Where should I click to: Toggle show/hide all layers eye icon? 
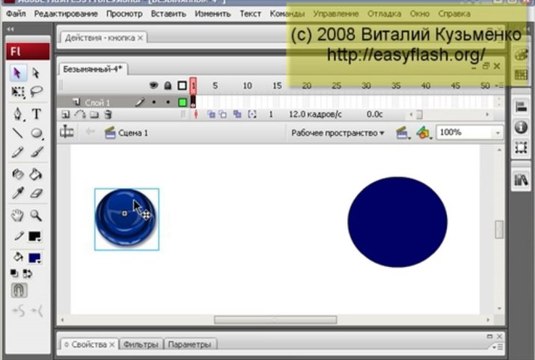(154, 85)
